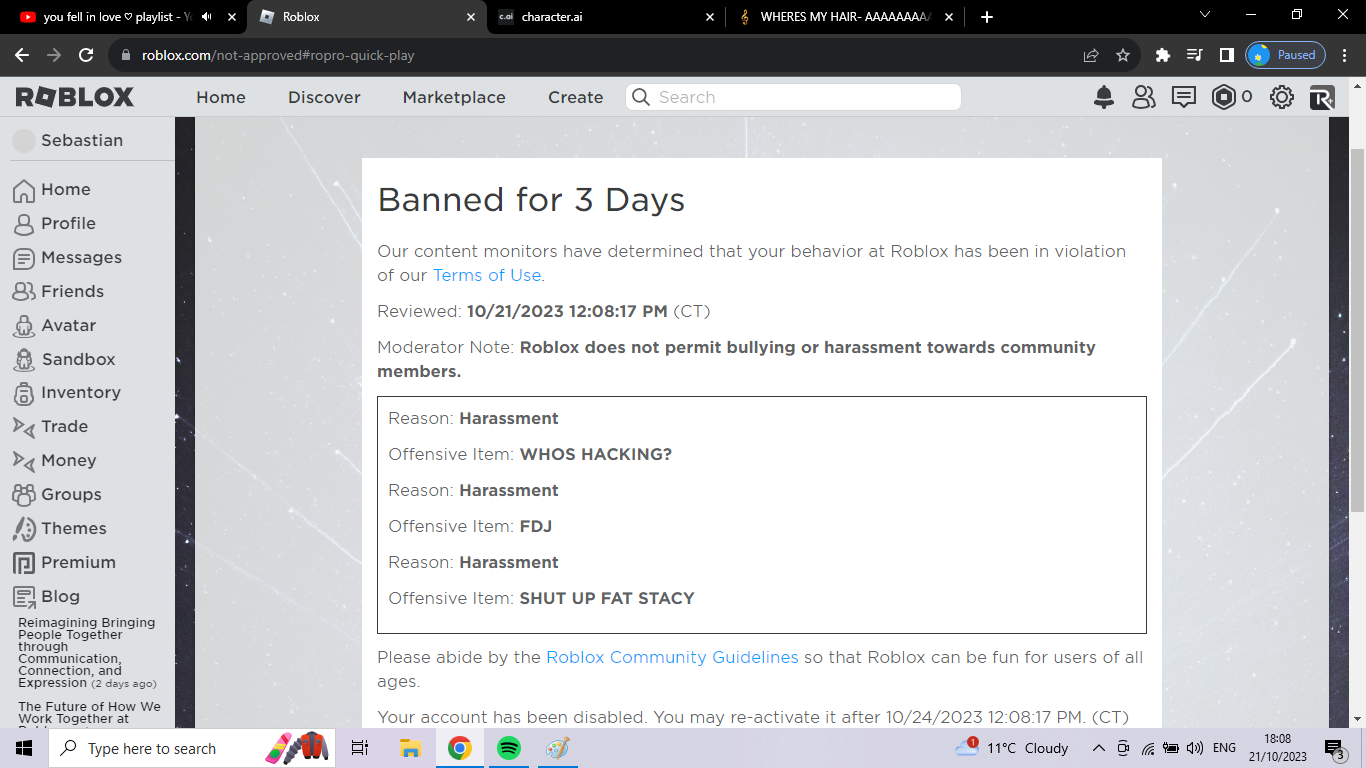Open the RoPro extension icon in header
The image size is (1366, 768).
pos(1322,97)
